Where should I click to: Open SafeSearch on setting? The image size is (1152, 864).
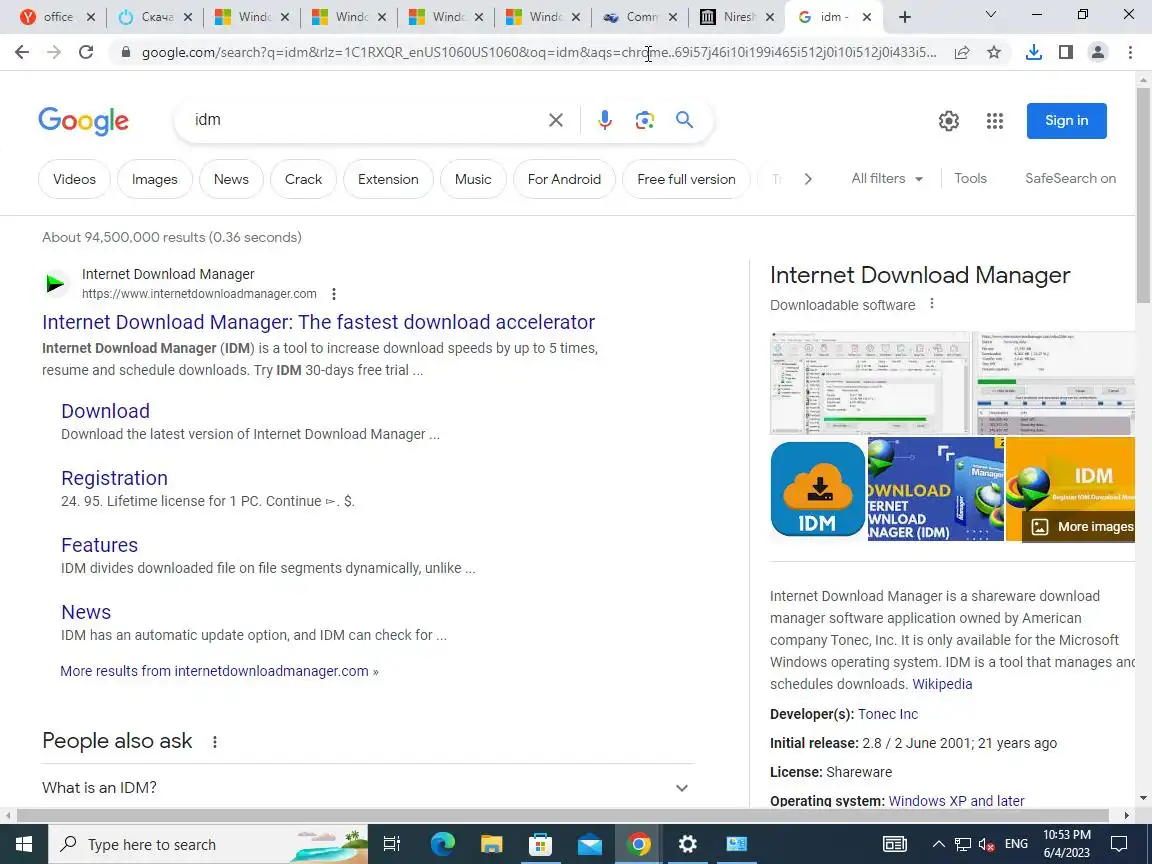click(1070, 179)
